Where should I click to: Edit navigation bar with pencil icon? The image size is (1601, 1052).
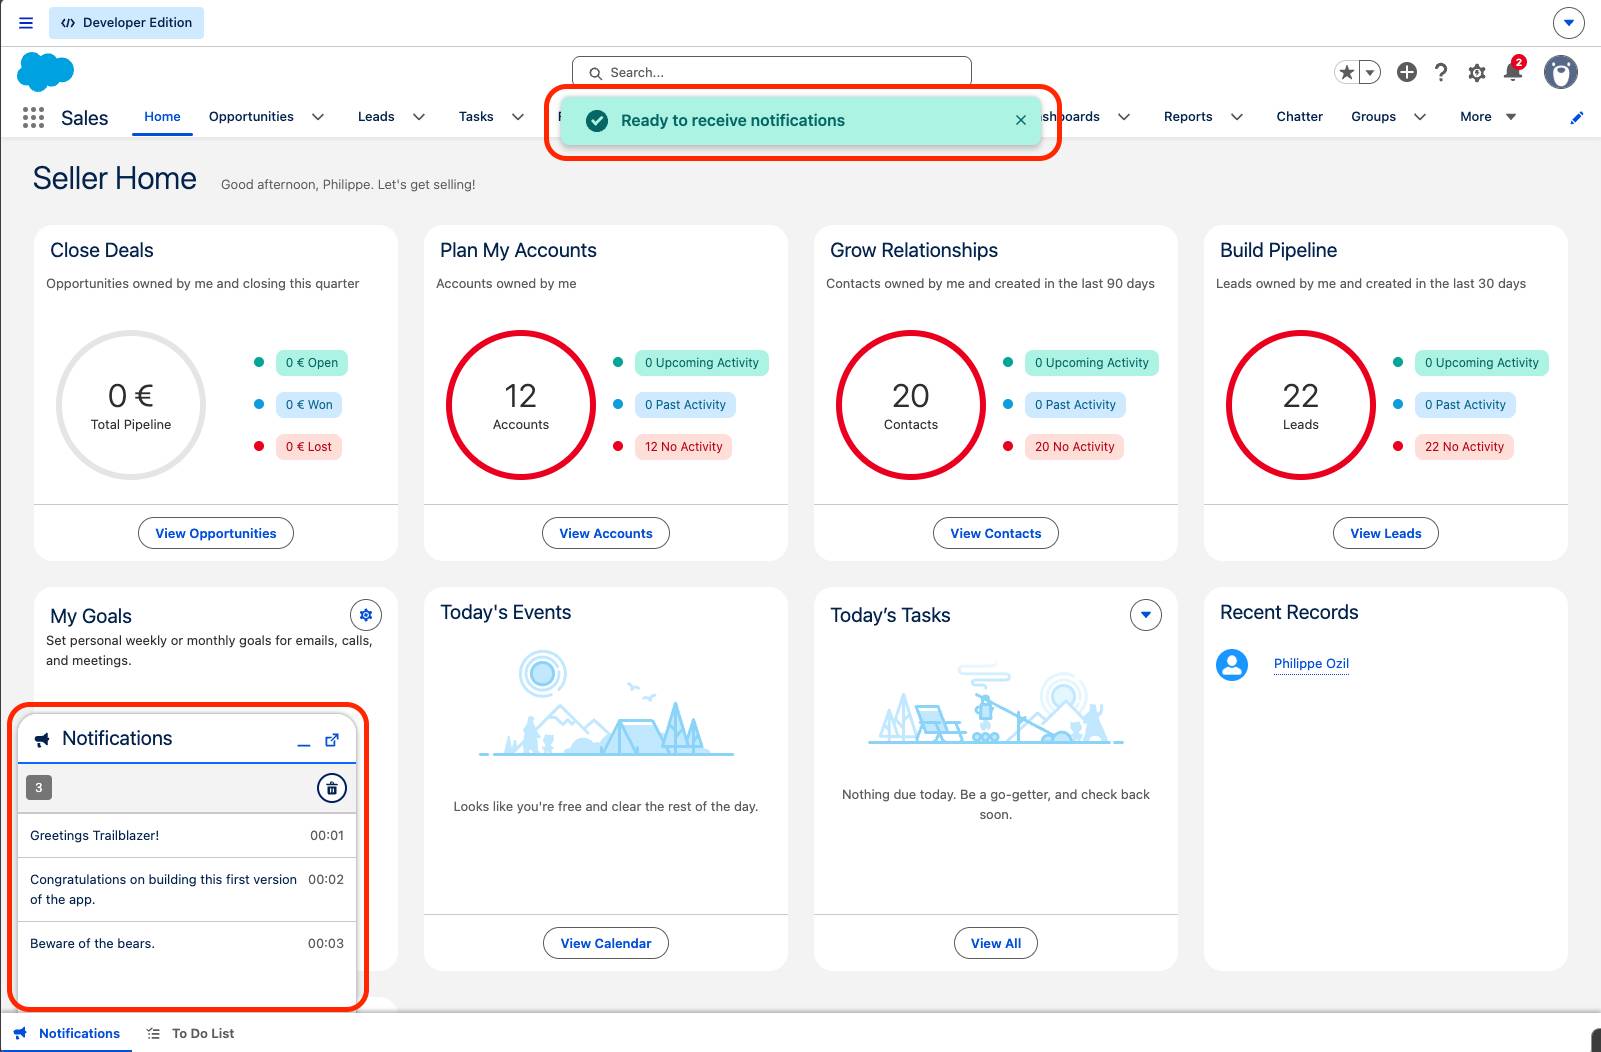click(x=1577, y=117)
